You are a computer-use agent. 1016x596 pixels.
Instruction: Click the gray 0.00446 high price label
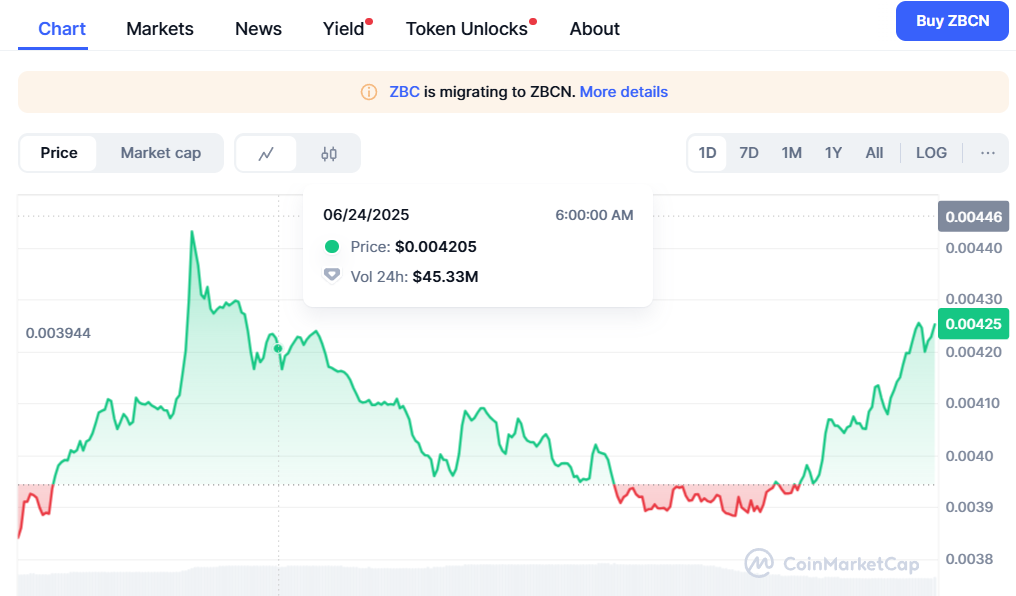coord(973,216)
